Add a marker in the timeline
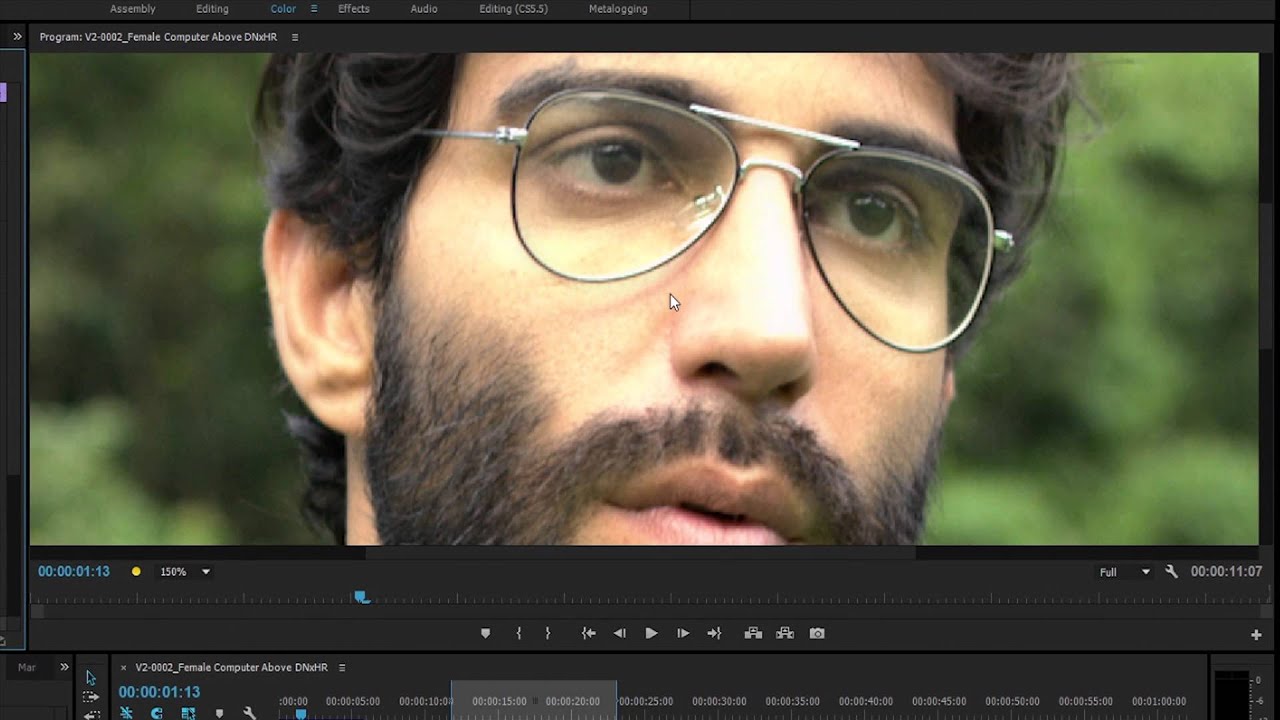This screenshot has height=720, width=1280. coord(219,713)
